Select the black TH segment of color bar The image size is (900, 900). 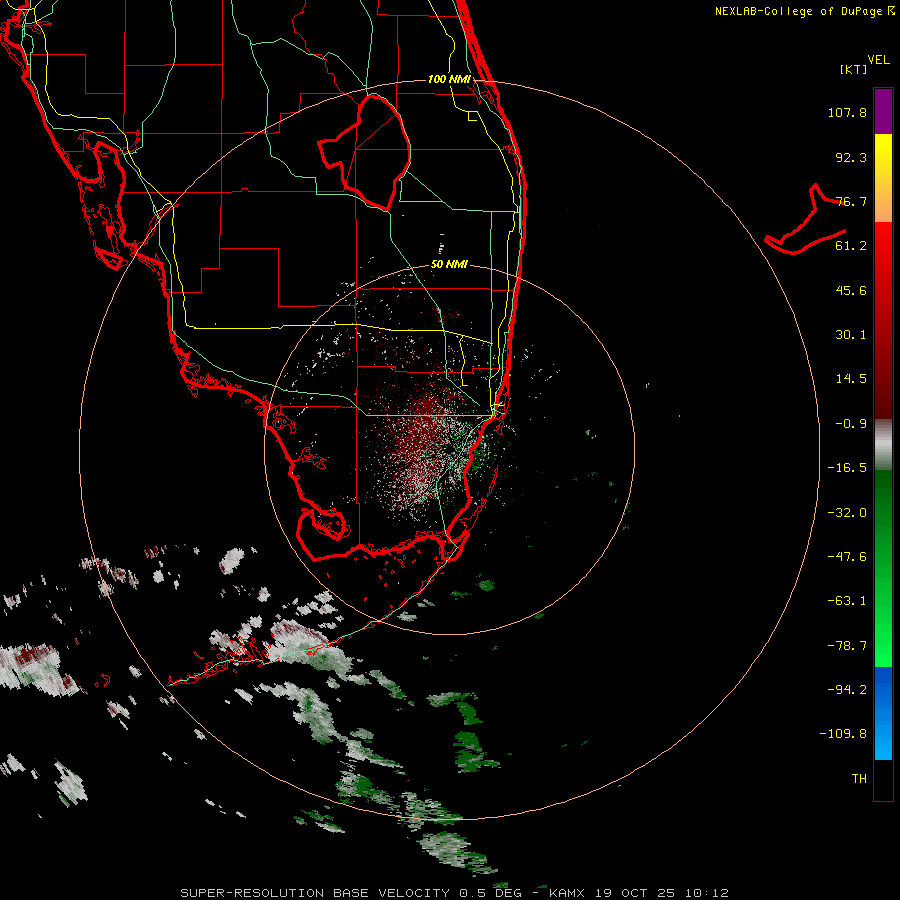pos(883,779)
